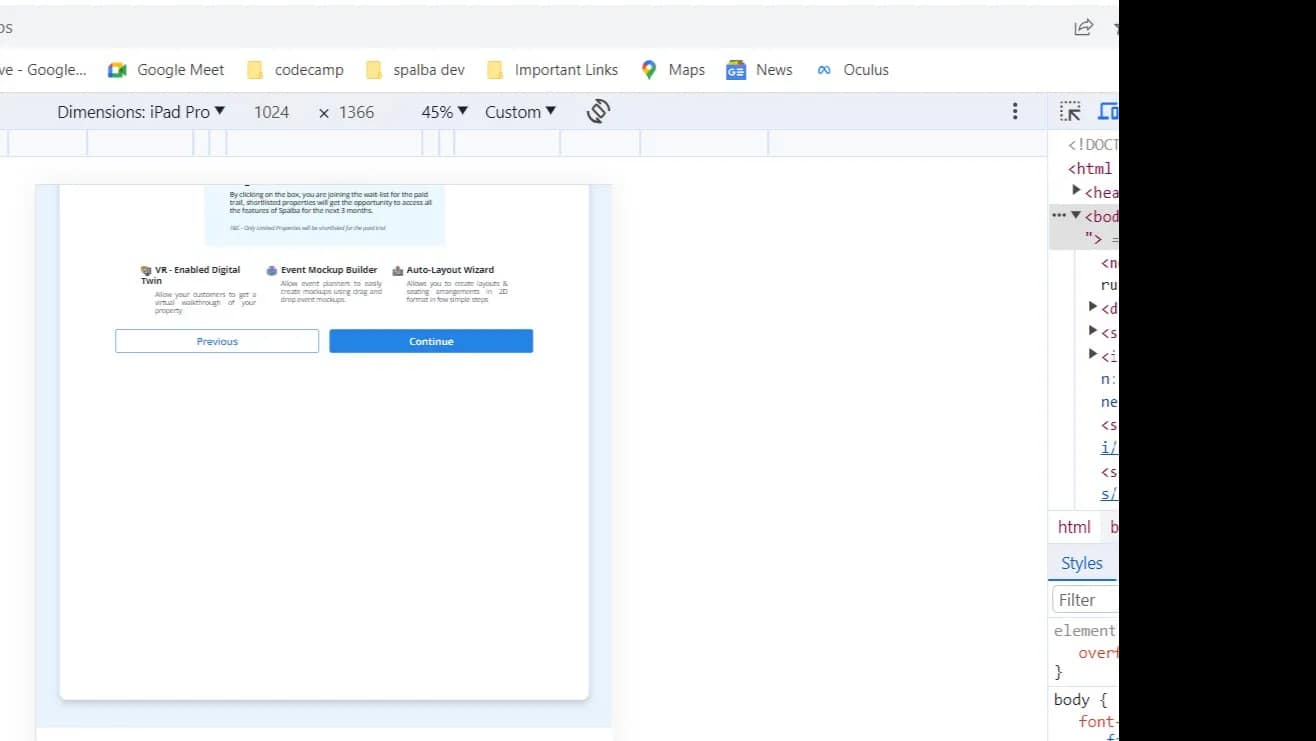
Task: Click the Auto-Layout Wizard heading
Action: [450, 270]
